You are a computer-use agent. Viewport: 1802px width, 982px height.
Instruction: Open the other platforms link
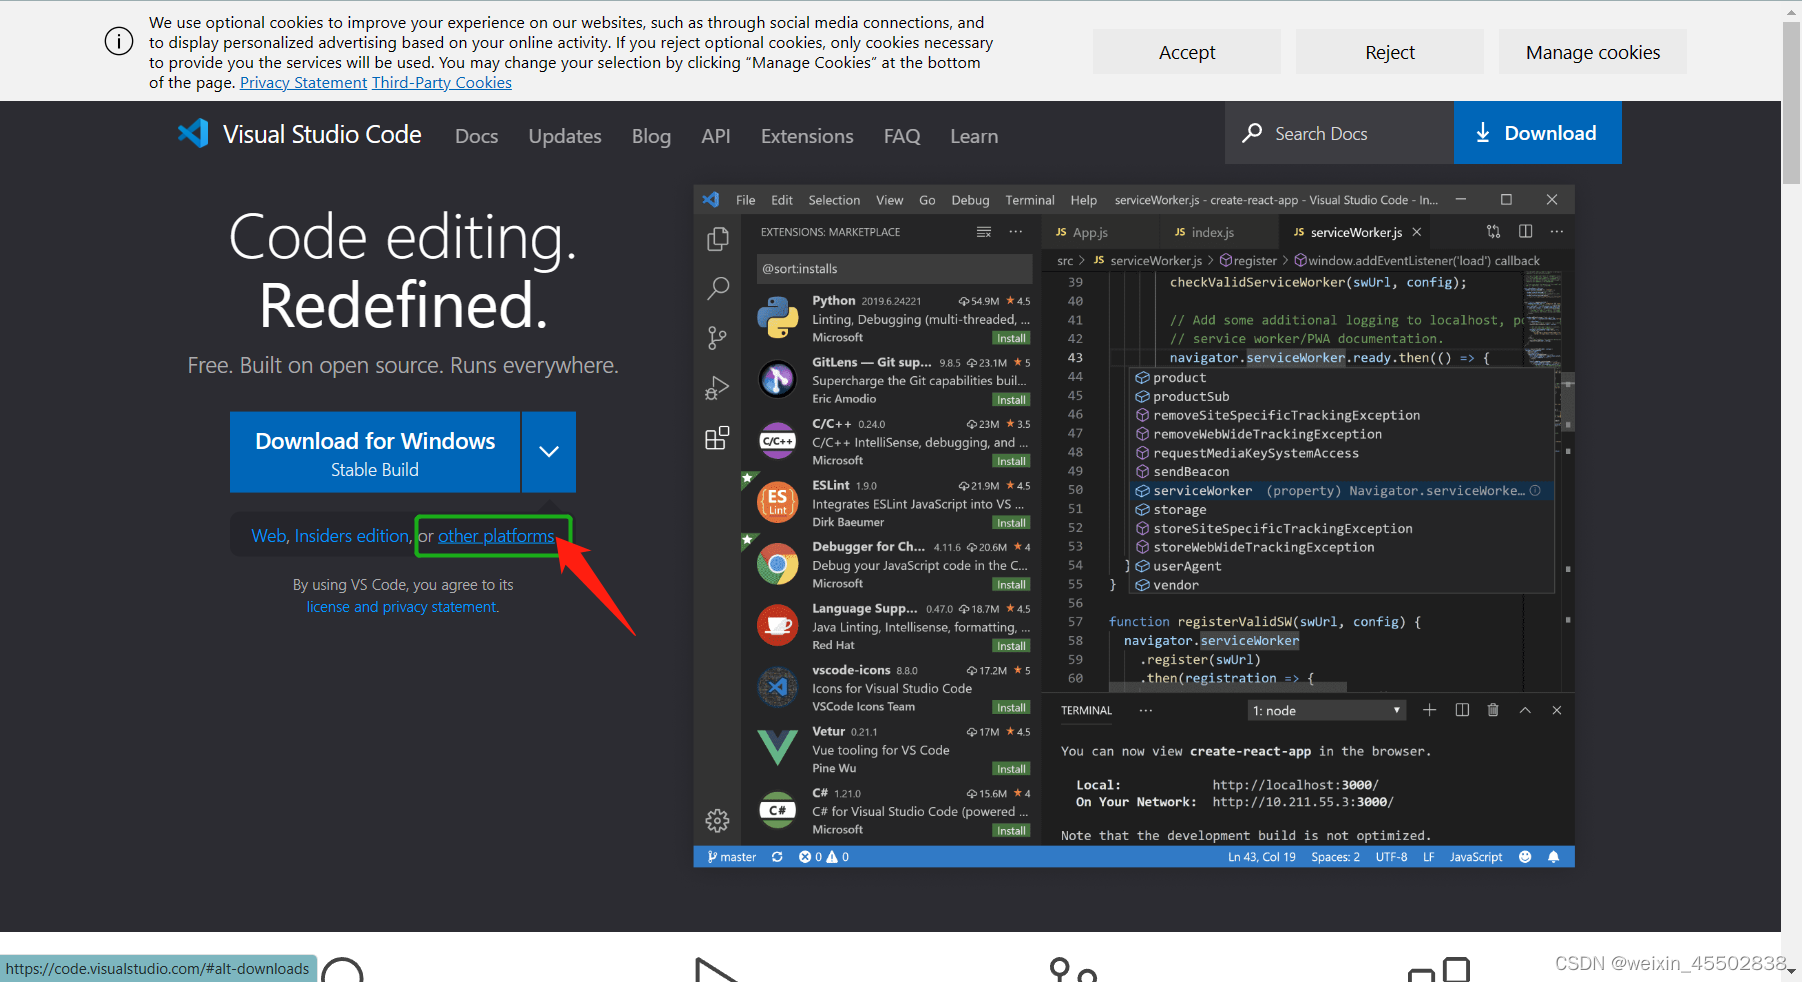pos(496,536)
